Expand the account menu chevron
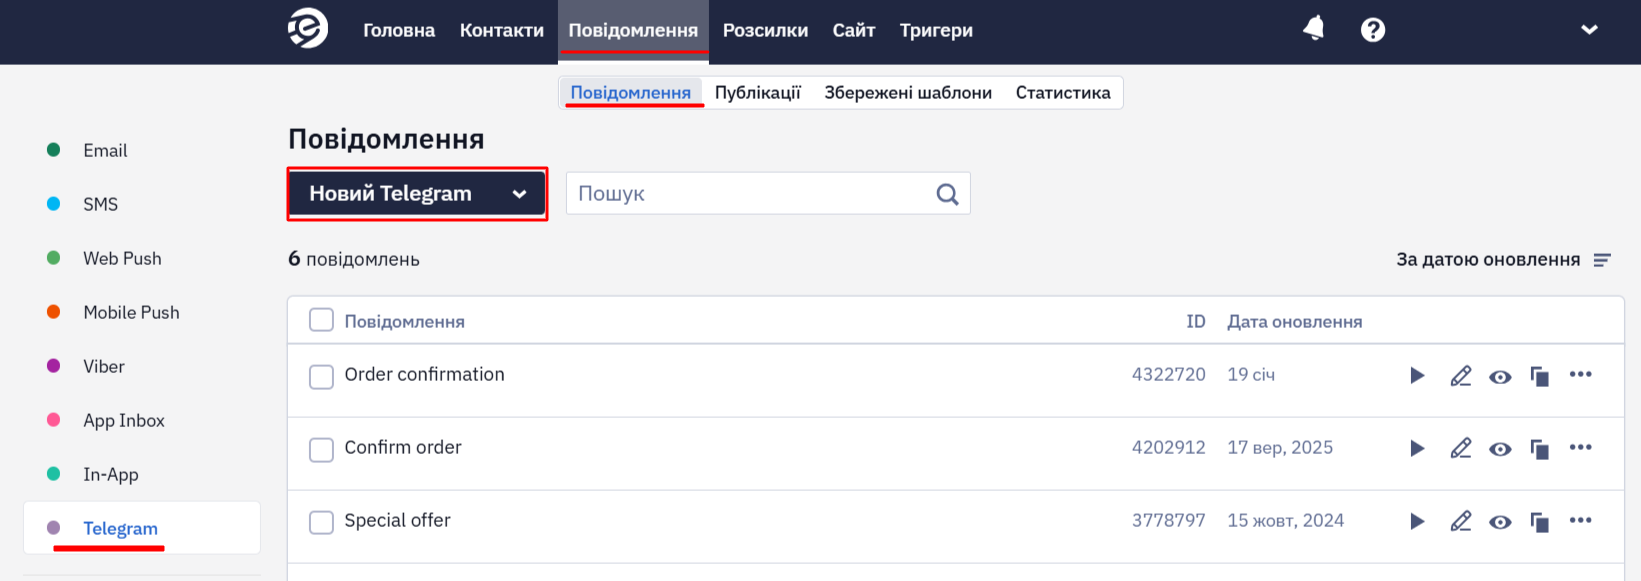The width and height of the screenshot is (1641, 581). 1589,30
